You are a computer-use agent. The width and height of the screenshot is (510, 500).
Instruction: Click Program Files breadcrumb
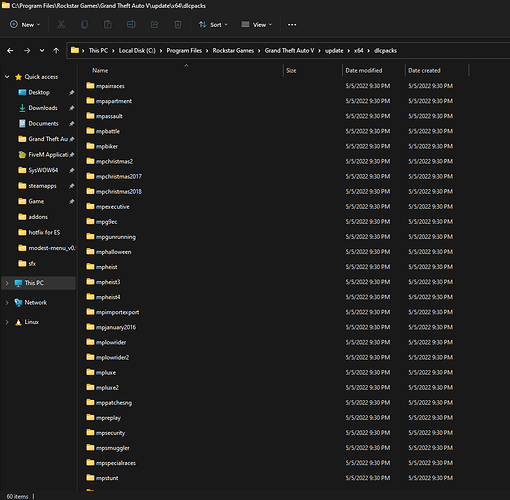(x=184, y=51)
